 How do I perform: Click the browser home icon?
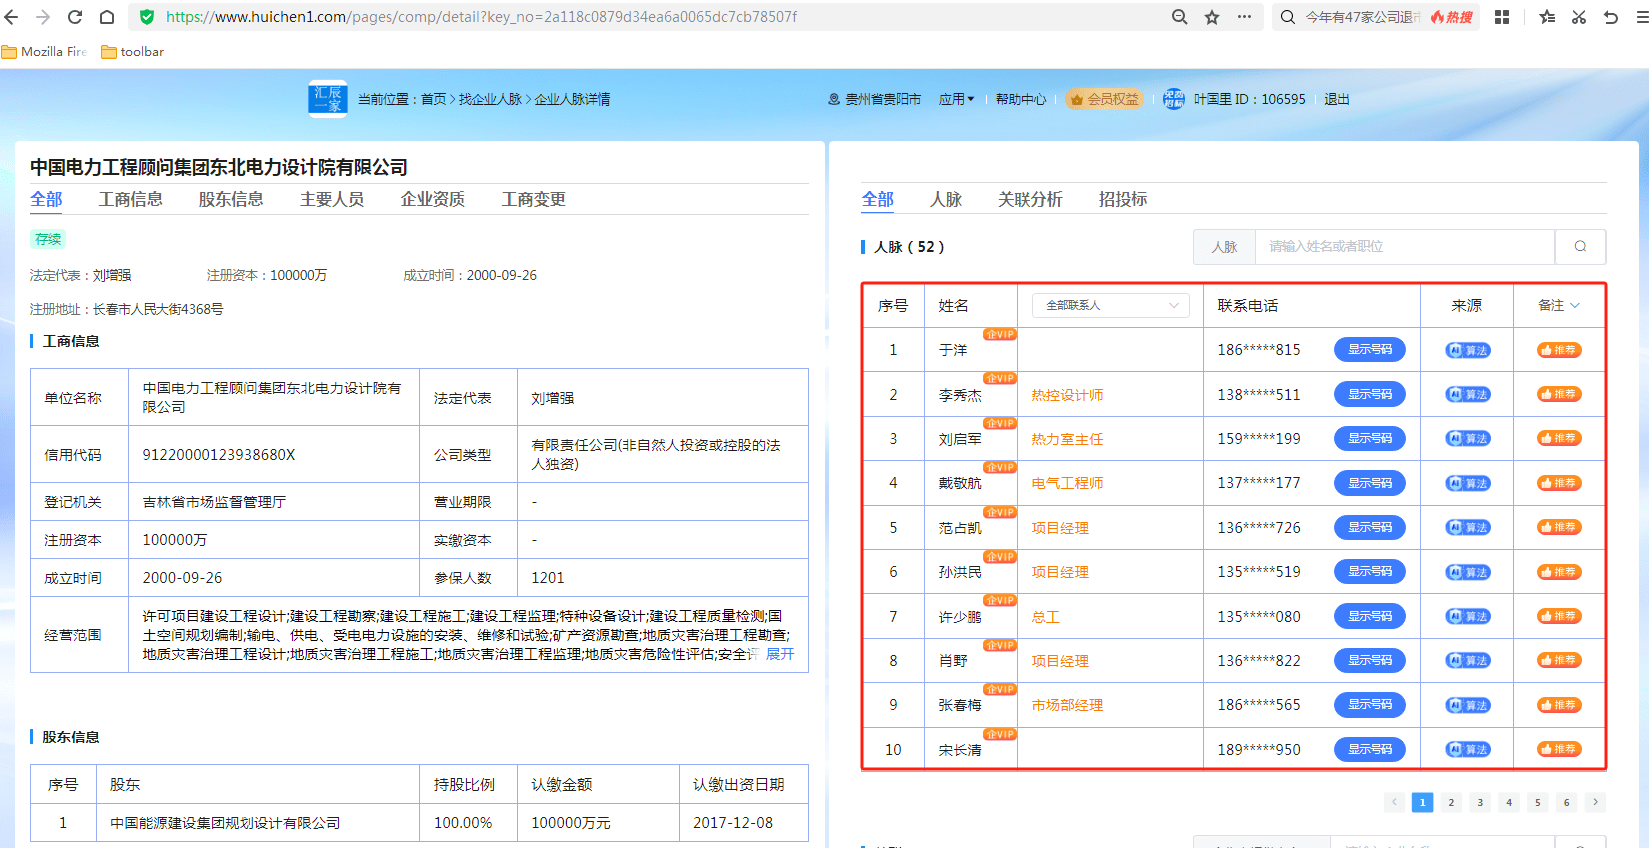pyautogui.click(x=107, y=17)
